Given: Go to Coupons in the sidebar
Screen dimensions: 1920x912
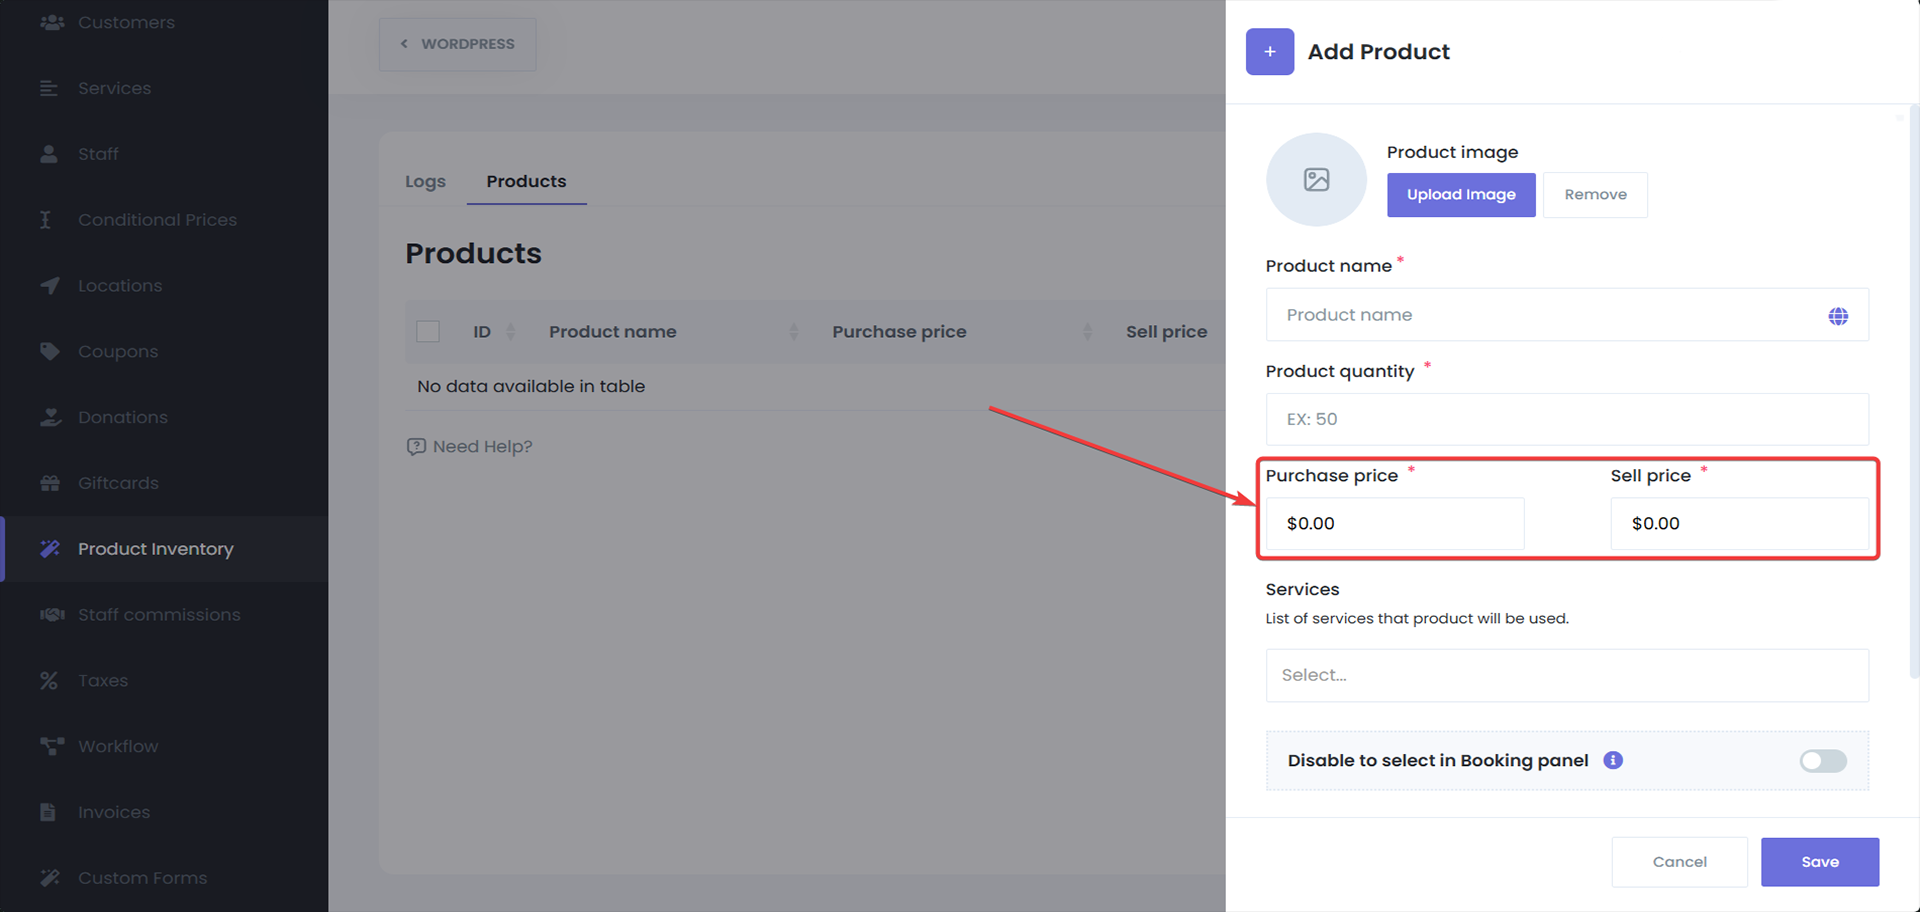Looking at the screenshot, I should (118, 352).
